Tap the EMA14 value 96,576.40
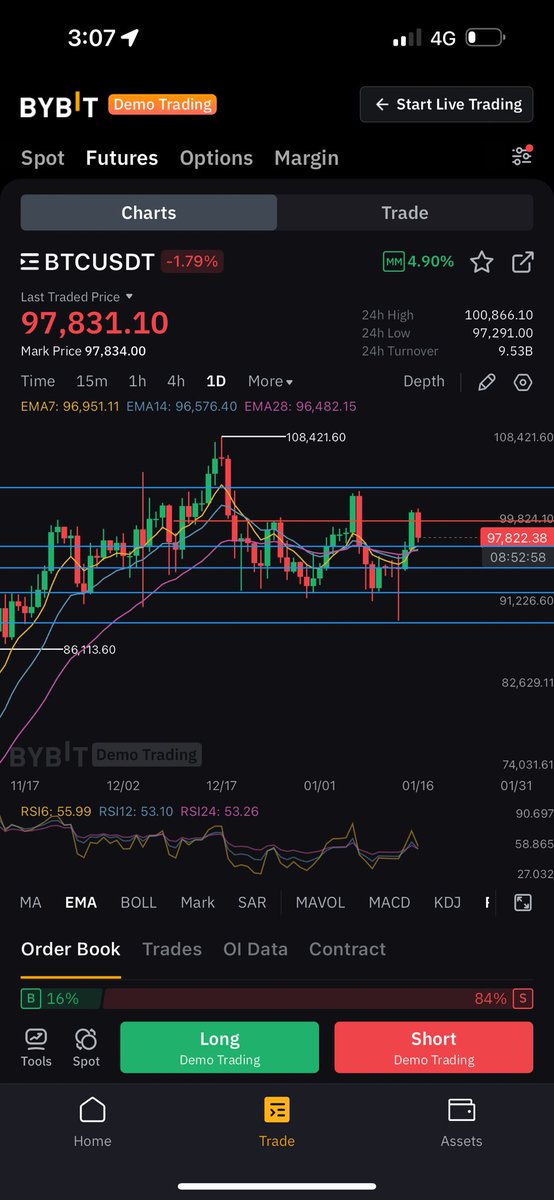The width and height of the screenshot is (554, 1200). pos(182,407)
